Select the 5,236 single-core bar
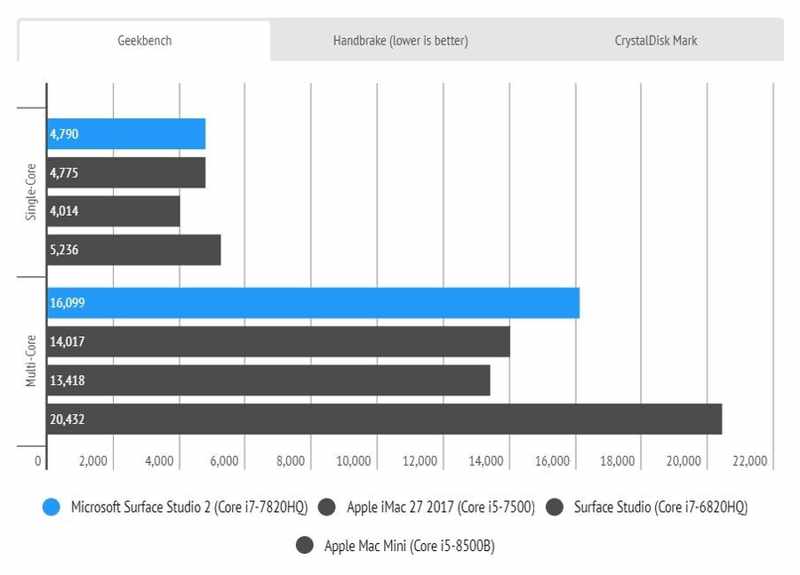 (x=134, y=249)
